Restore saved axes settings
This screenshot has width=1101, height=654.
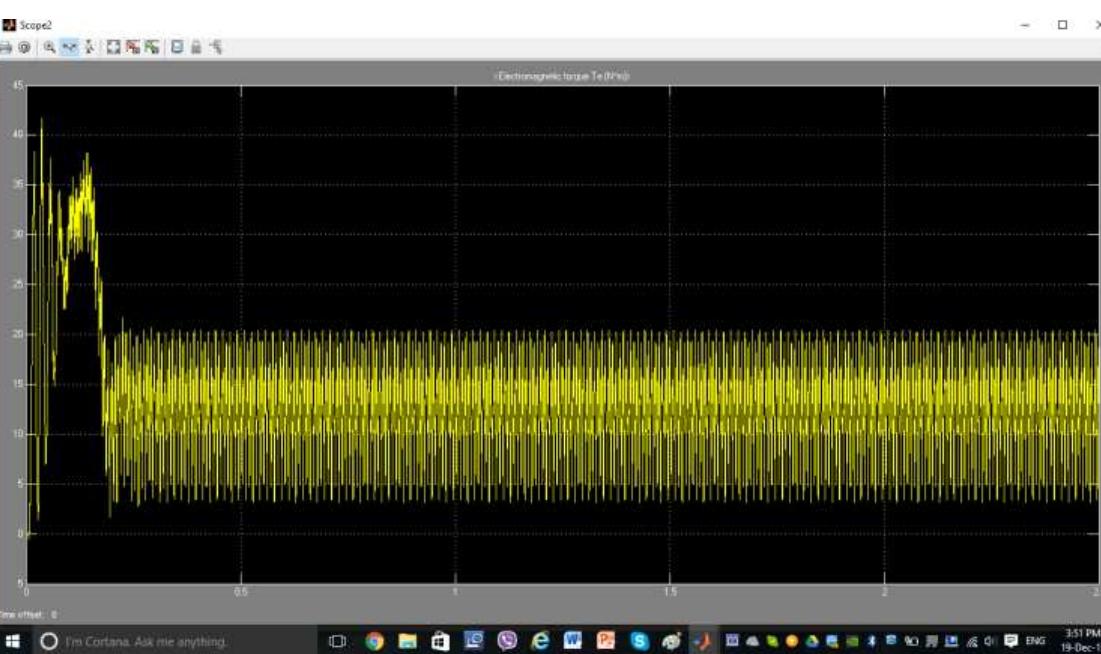(150, 45)
